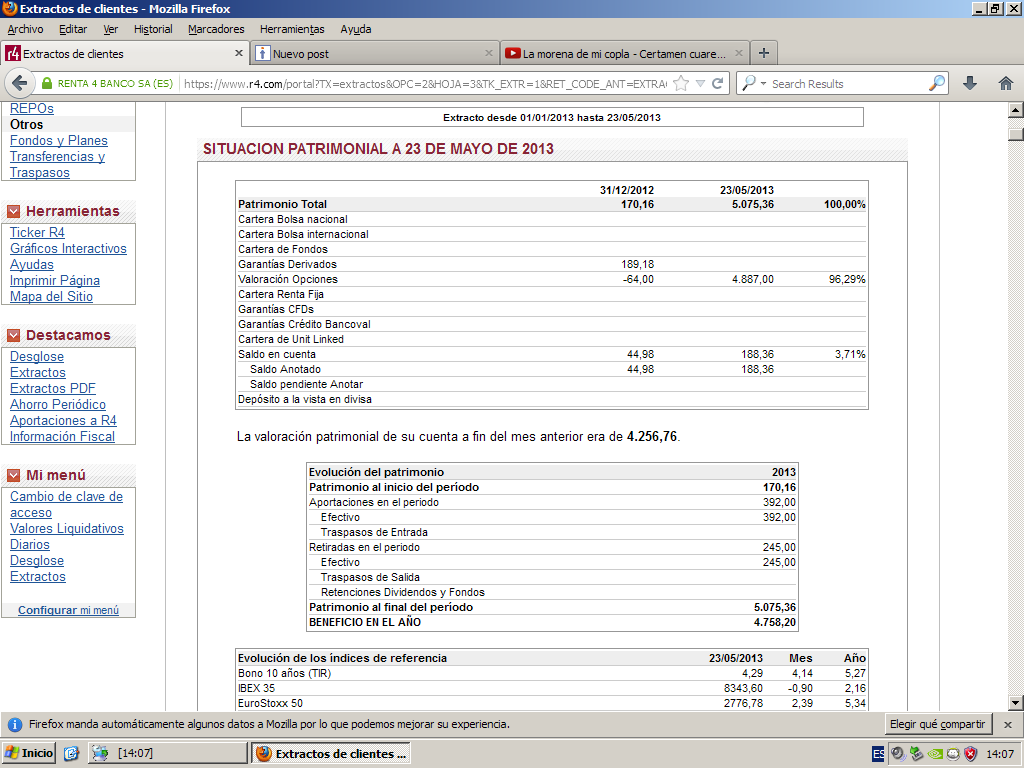This screenshot has width=1024, height=768.
Task: Click the red shield security tray icon
Action: tap(971, 754)
